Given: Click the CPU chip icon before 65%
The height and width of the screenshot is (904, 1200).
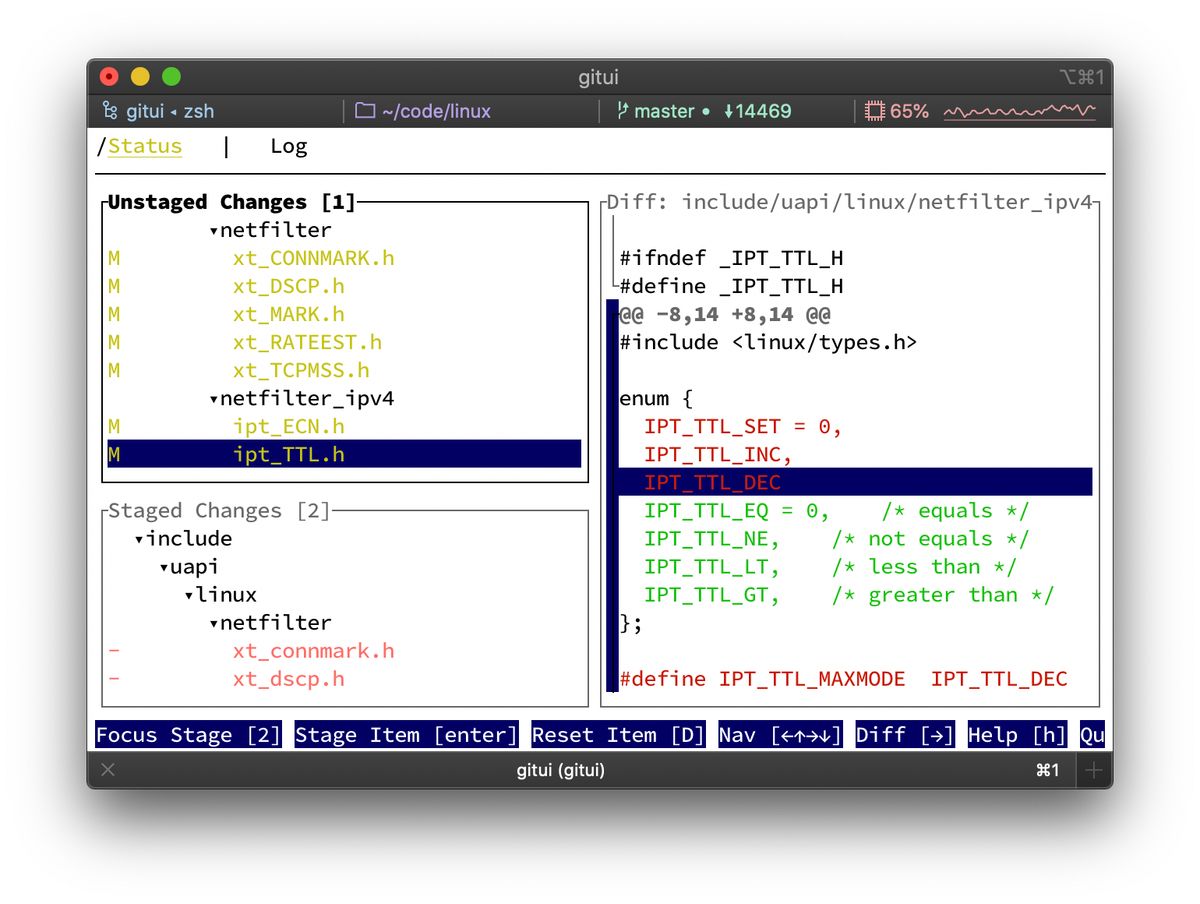Looking at the screenshot, I should click(875, 110).
